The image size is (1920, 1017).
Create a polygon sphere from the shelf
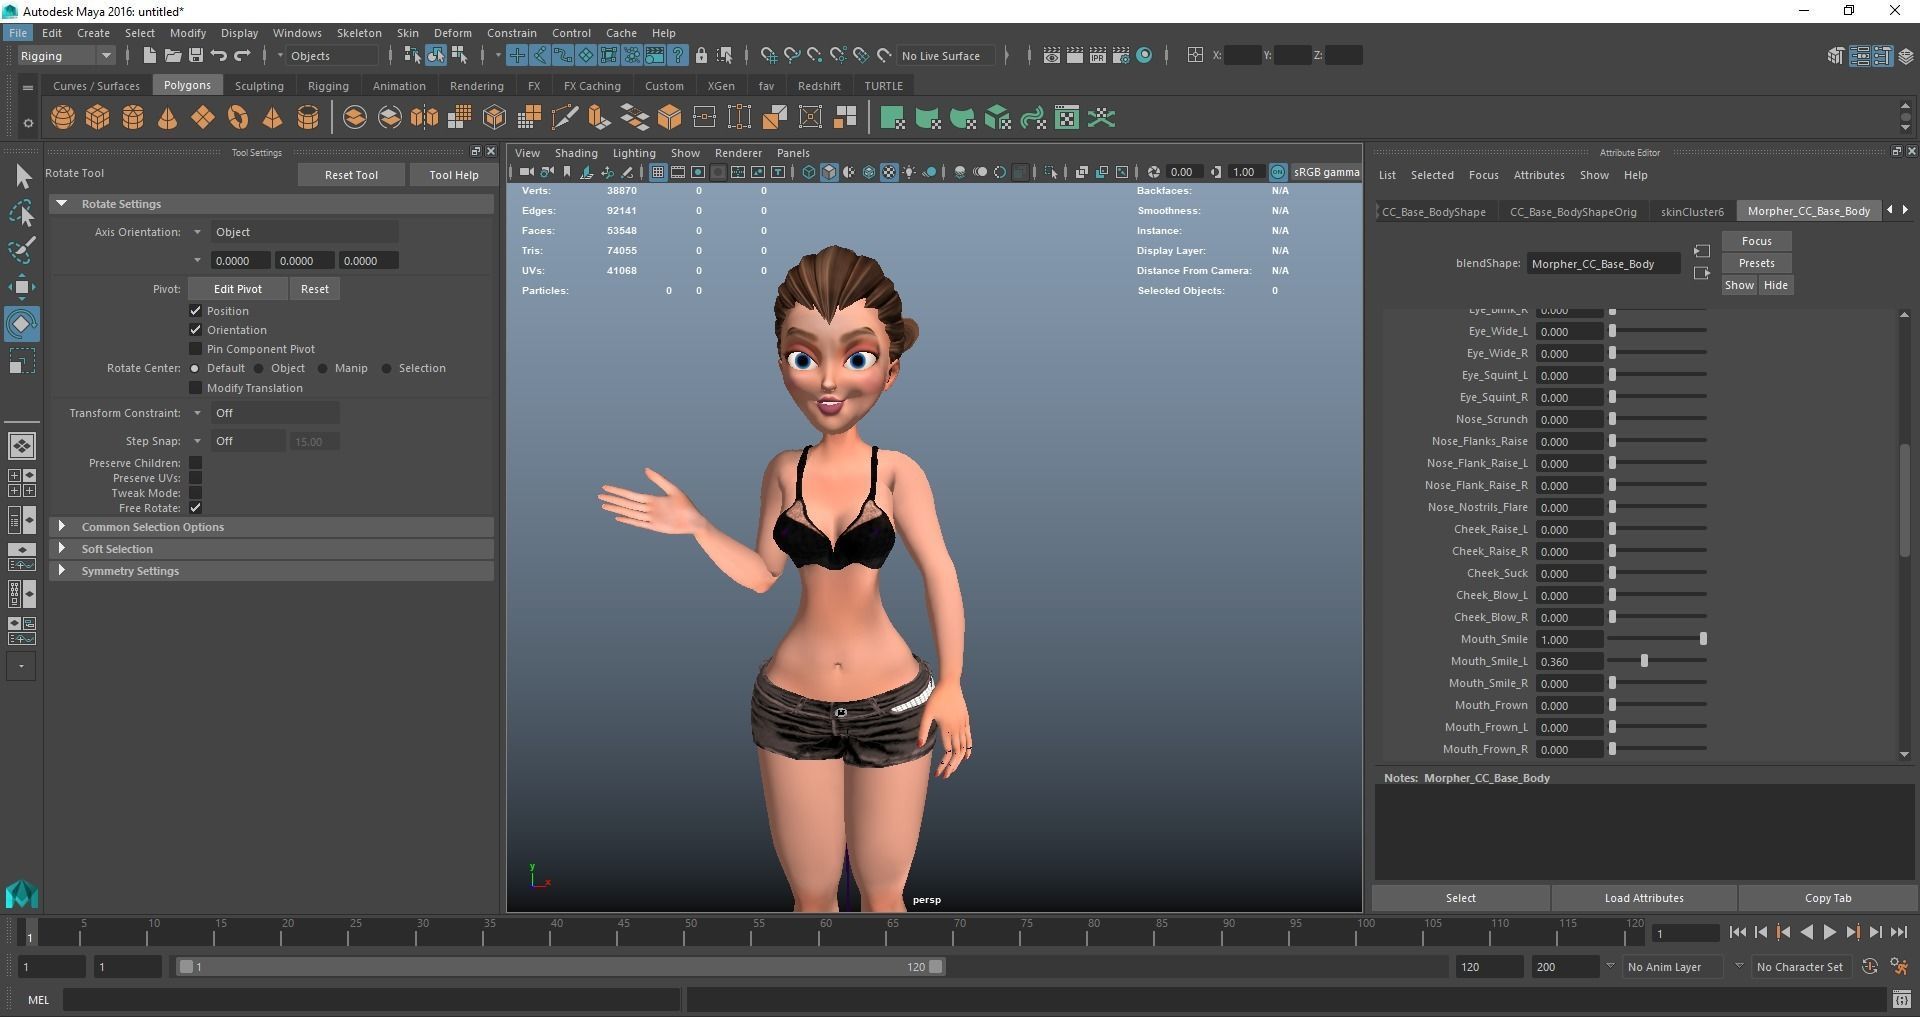(x=63, y=118)
